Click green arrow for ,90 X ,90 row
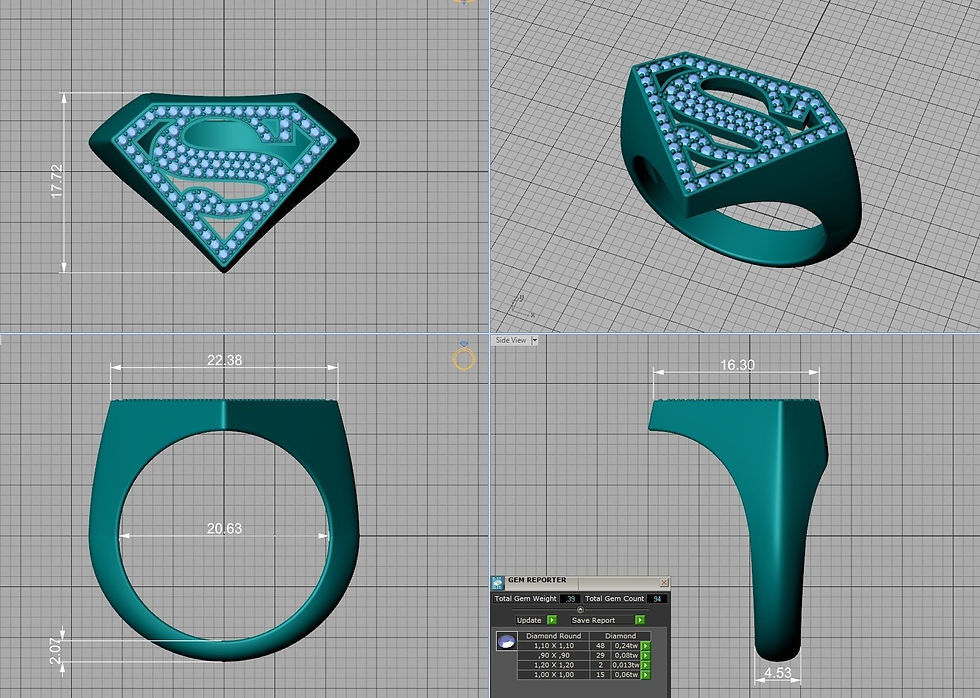The width and height of the screenshot is (980, 698). pyautogui.click(x=645, y=656)
